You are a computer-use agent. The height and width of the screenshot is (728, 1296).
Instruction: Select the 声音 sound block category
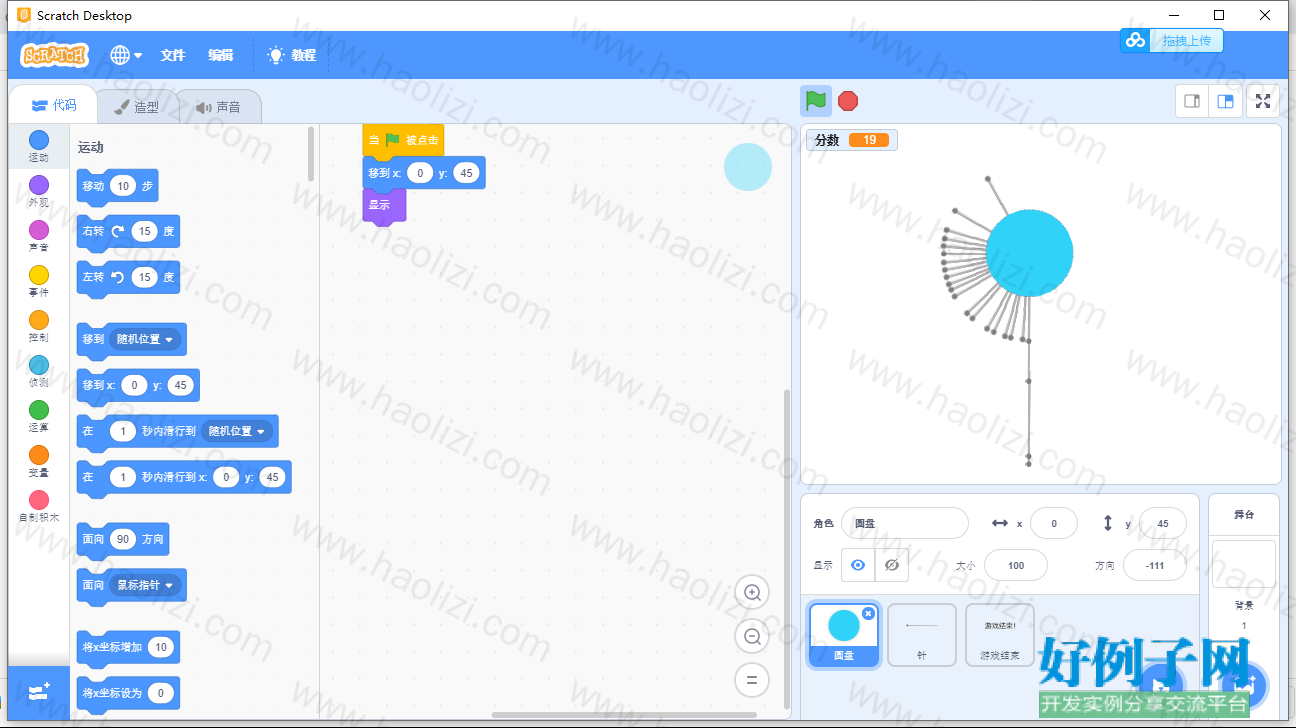tap(38, 236)
